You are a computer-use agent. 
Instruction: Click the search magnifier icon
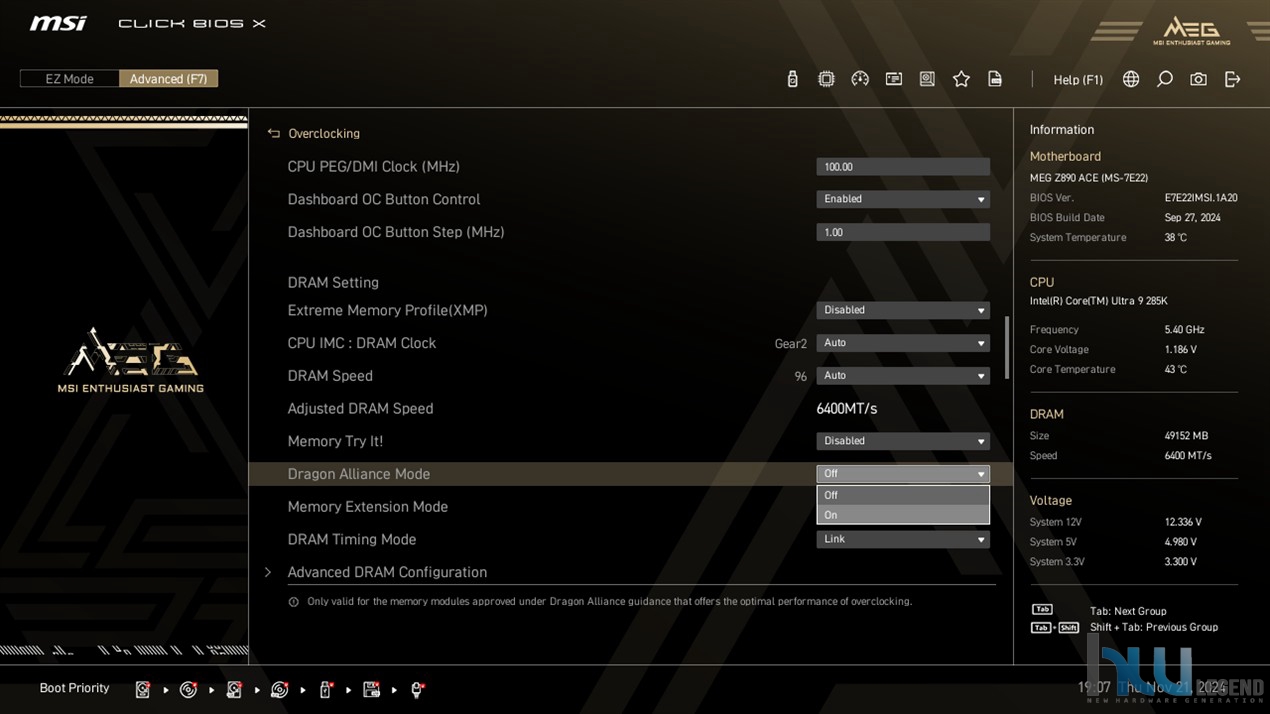pyautogui.click(x=1165, y=79)
